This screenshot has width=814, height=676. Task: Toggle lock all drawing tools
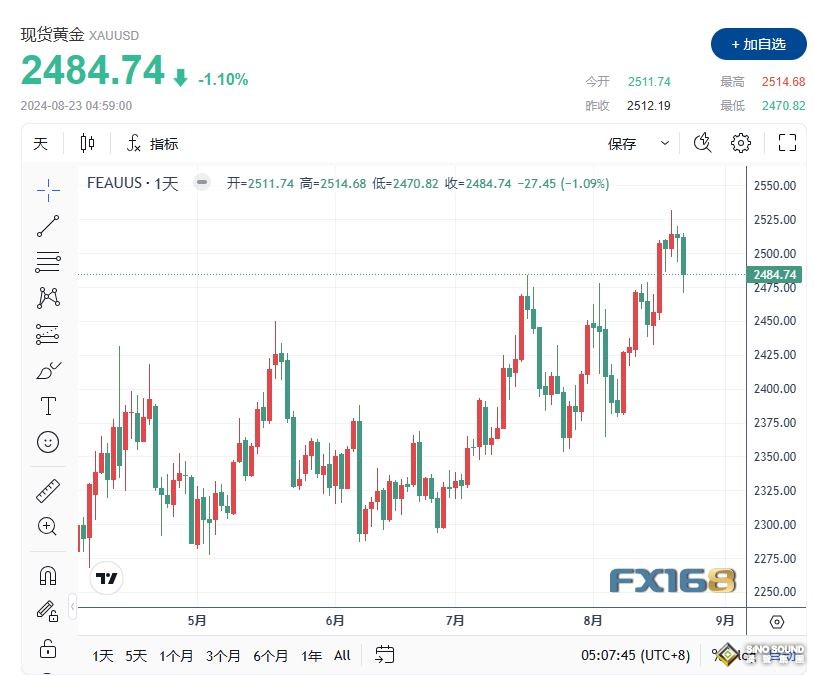point(48,648)
